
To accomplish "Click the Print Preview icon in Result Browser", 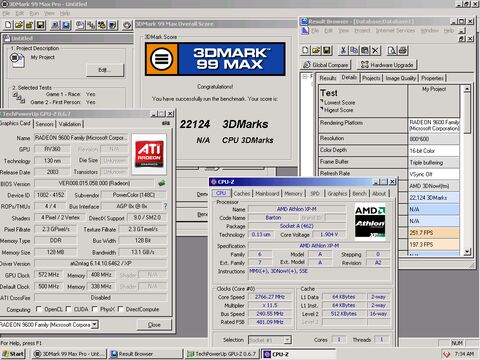I will (x=392, y=50).
